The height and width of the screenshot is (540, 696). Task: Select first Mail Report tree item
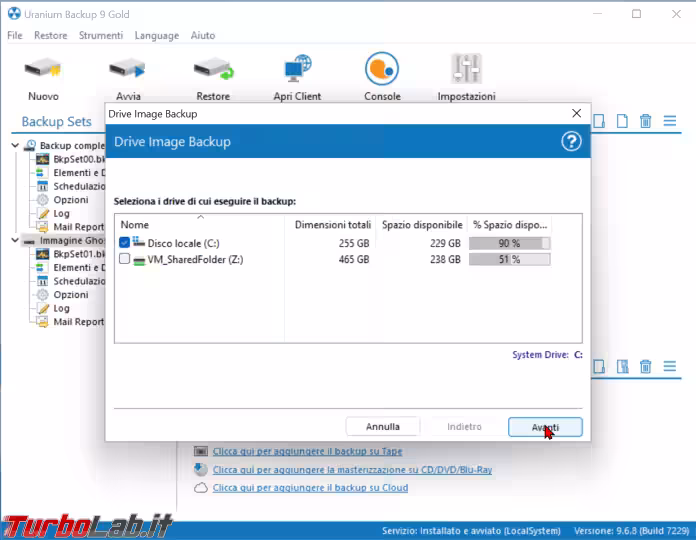tap(79, 227)
